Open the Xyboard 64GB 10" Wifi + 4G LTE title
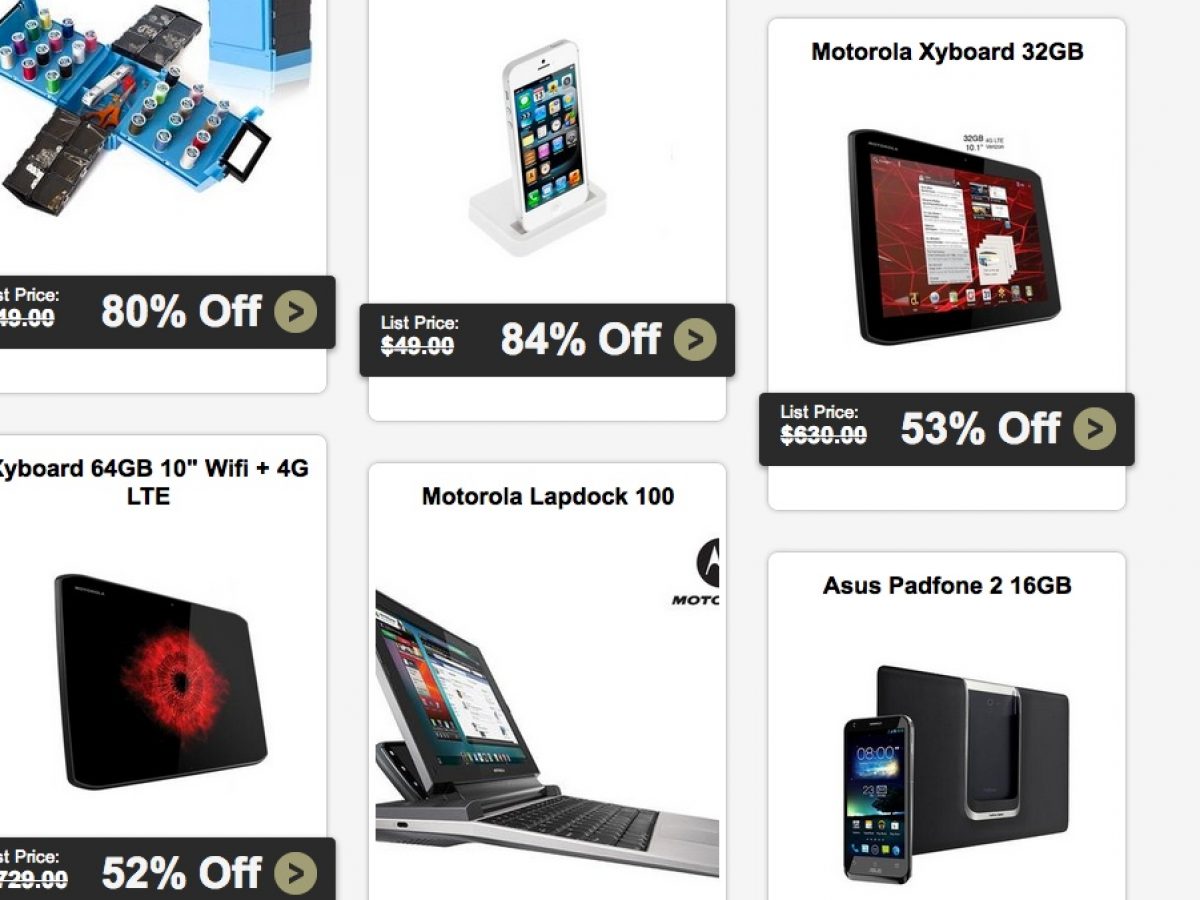Viewport: 1200px width, 900px height. pos(150,481)
